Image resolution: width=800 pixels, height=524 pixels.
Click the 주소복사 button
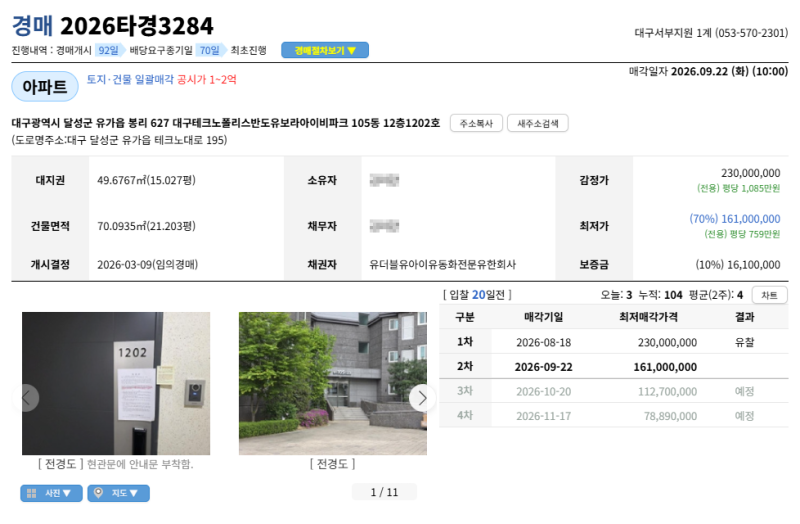[476, 123]
